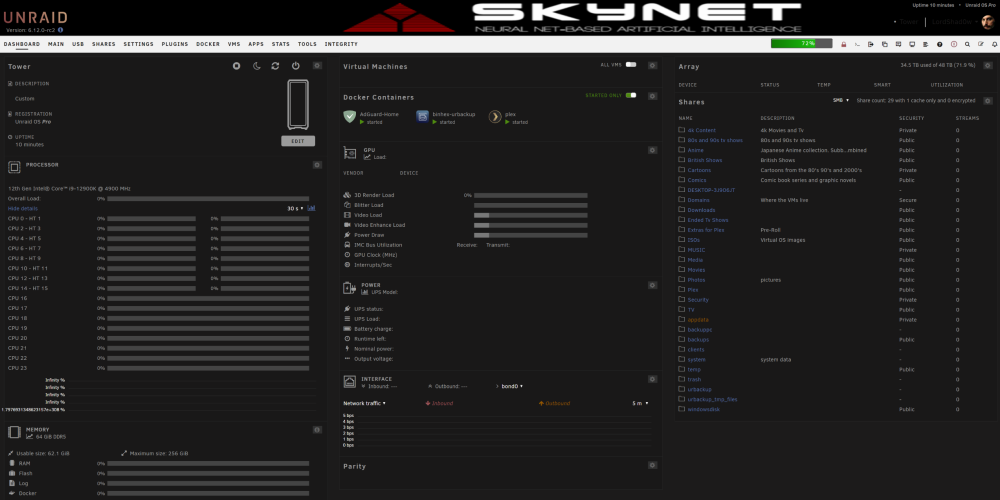Click the Hide details link
Screen dimensions: 1000x500
click(x=22, y=209)
